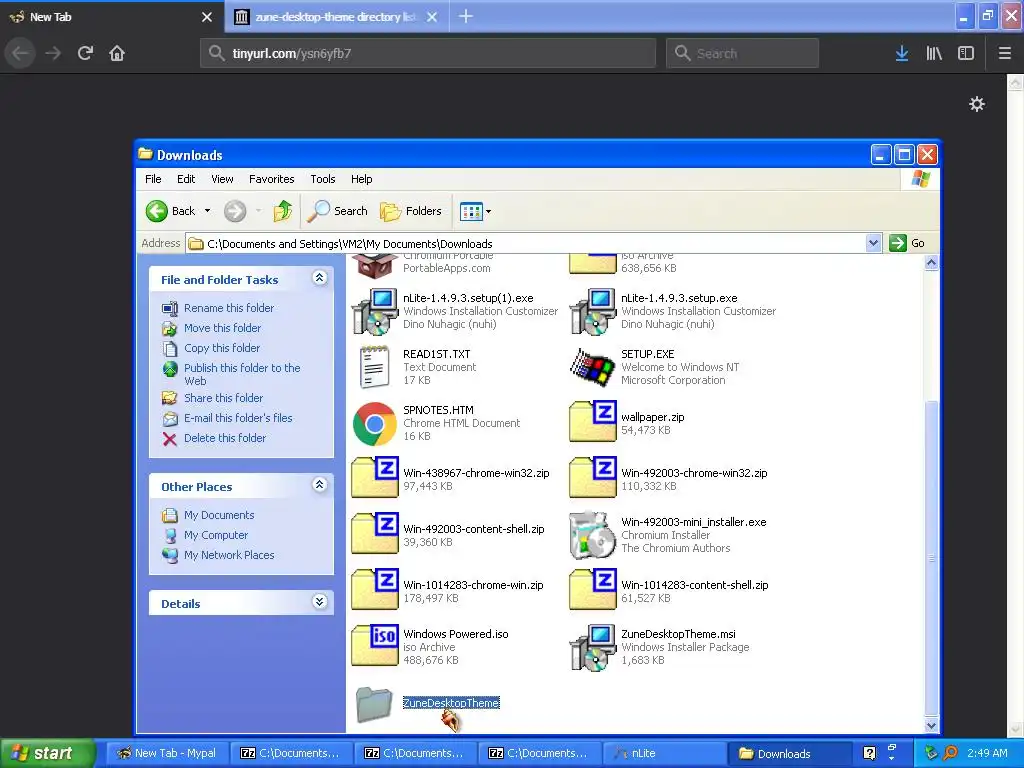This screenshot has width=1024, height=768.
Task: Click Rename this folder link
Action: [x=229, y=308]
